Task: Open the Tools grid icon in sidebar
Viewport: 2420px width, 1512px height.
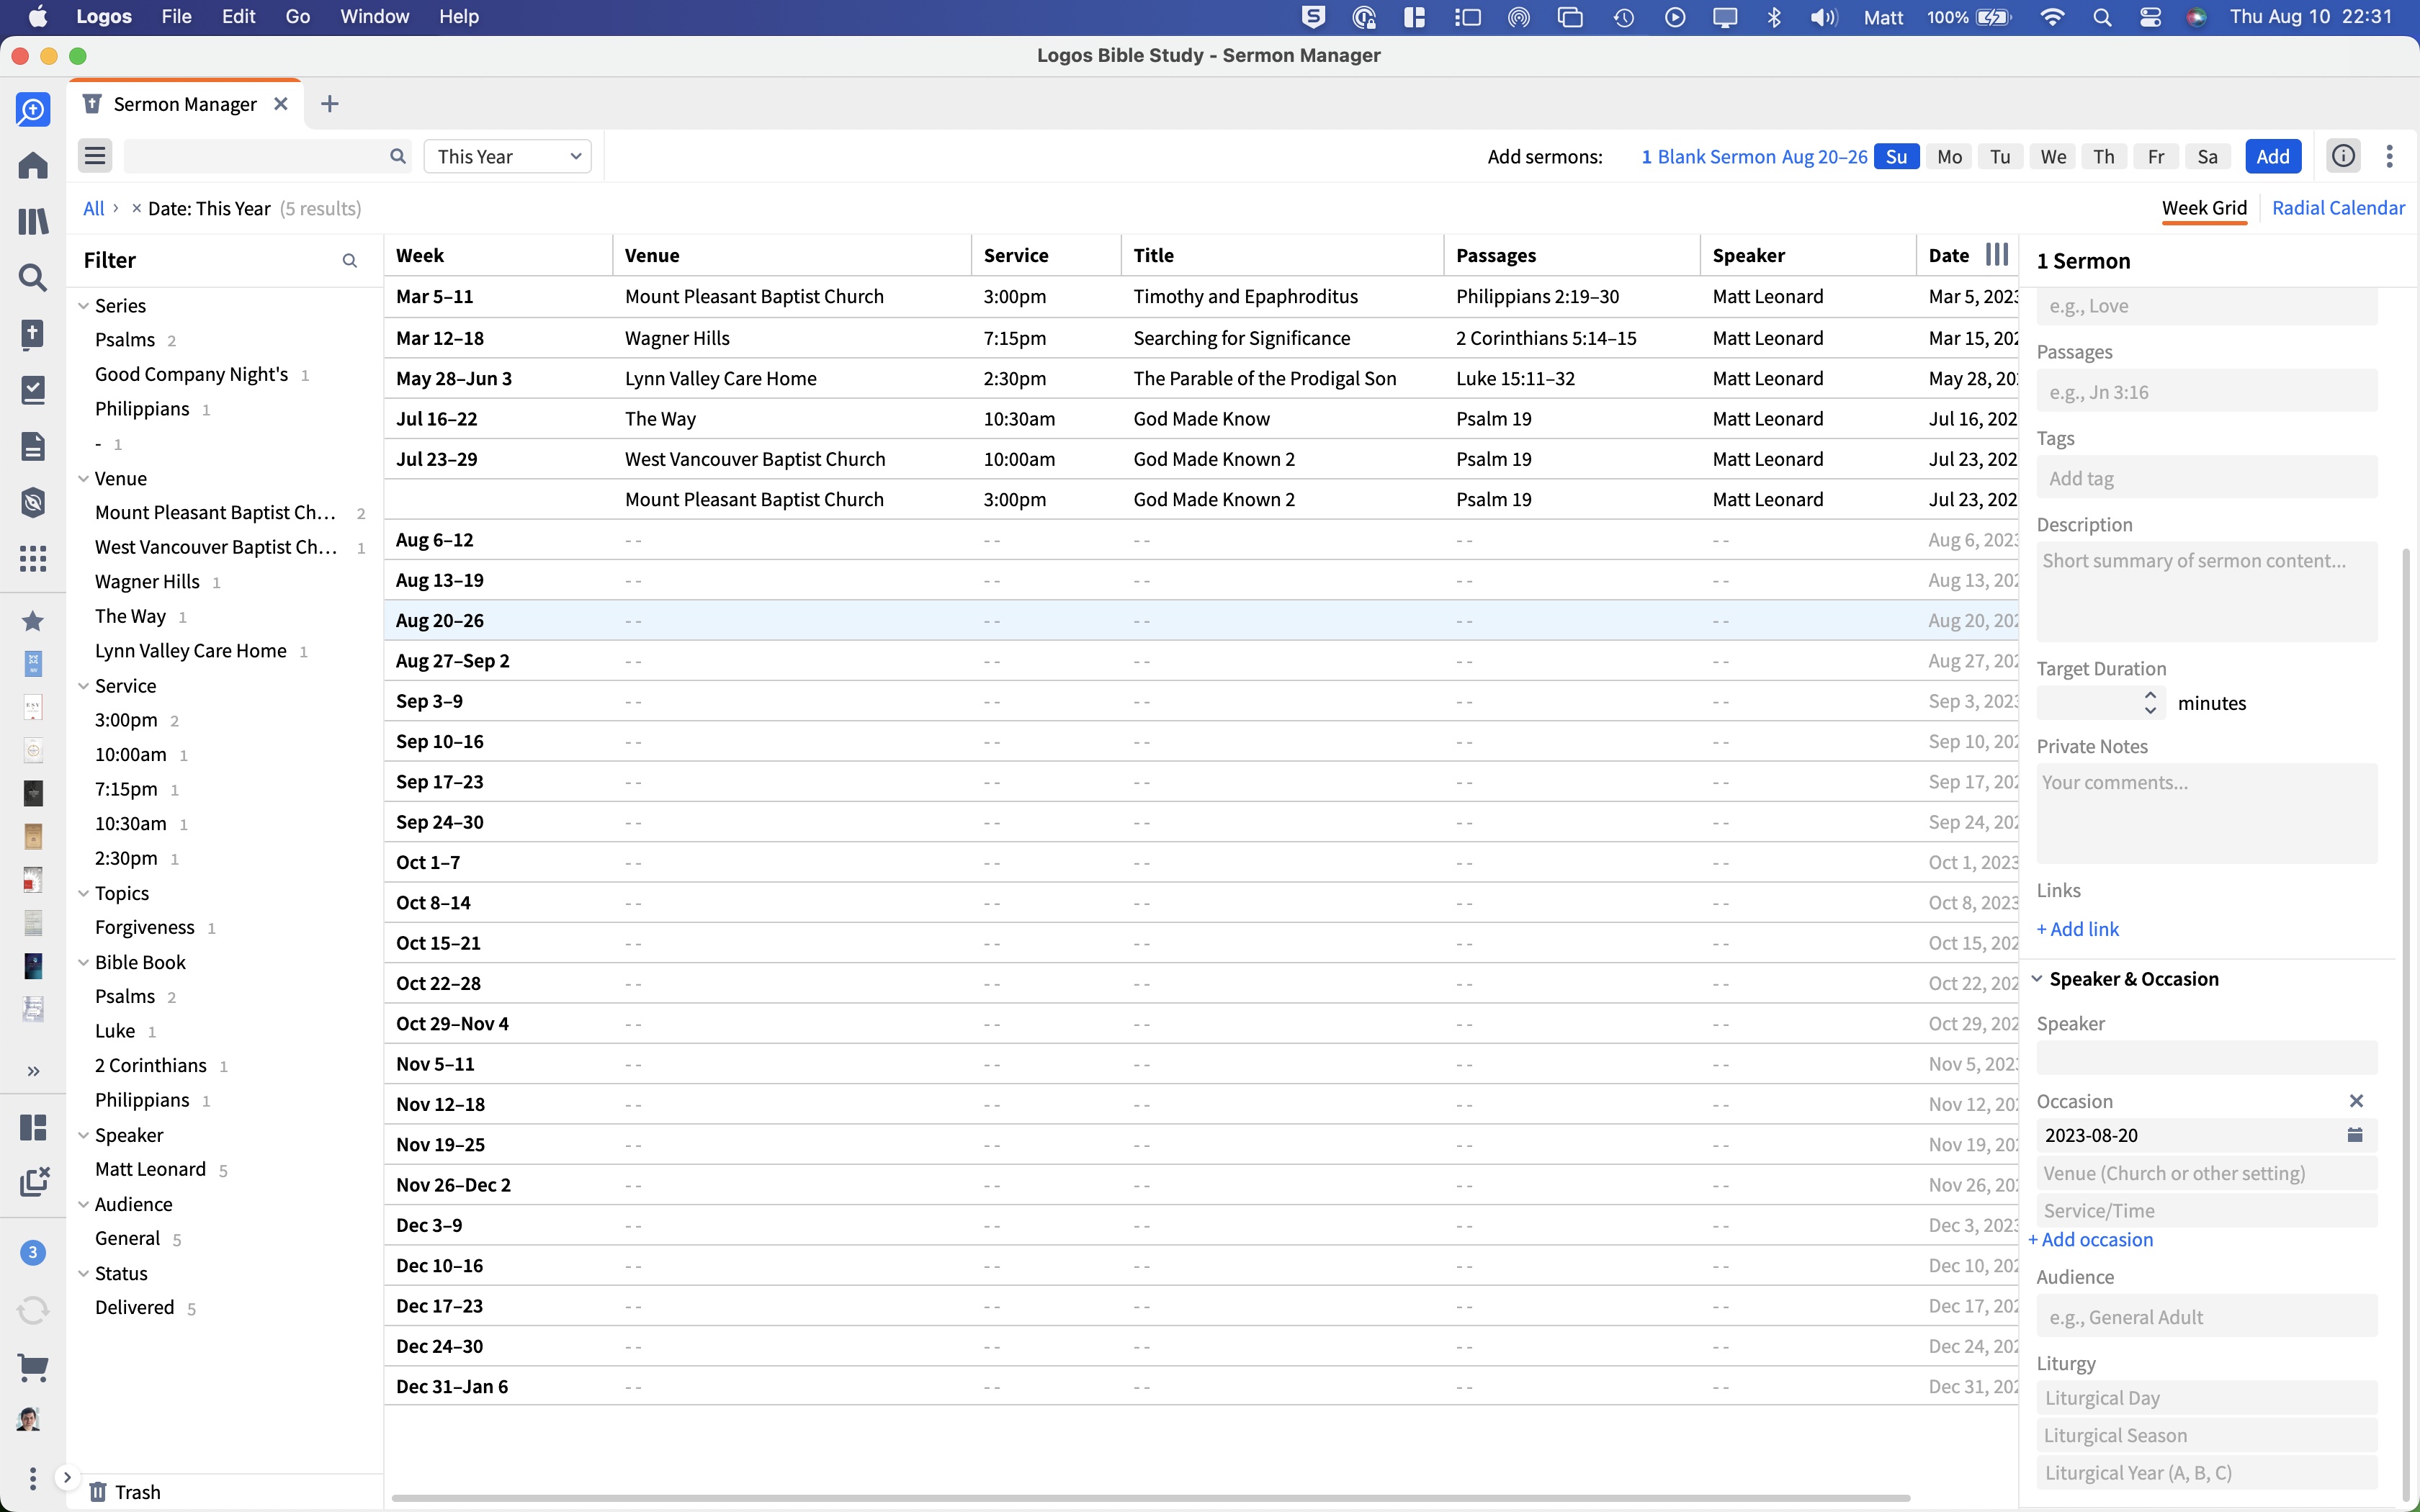Action: coord(33,558)
